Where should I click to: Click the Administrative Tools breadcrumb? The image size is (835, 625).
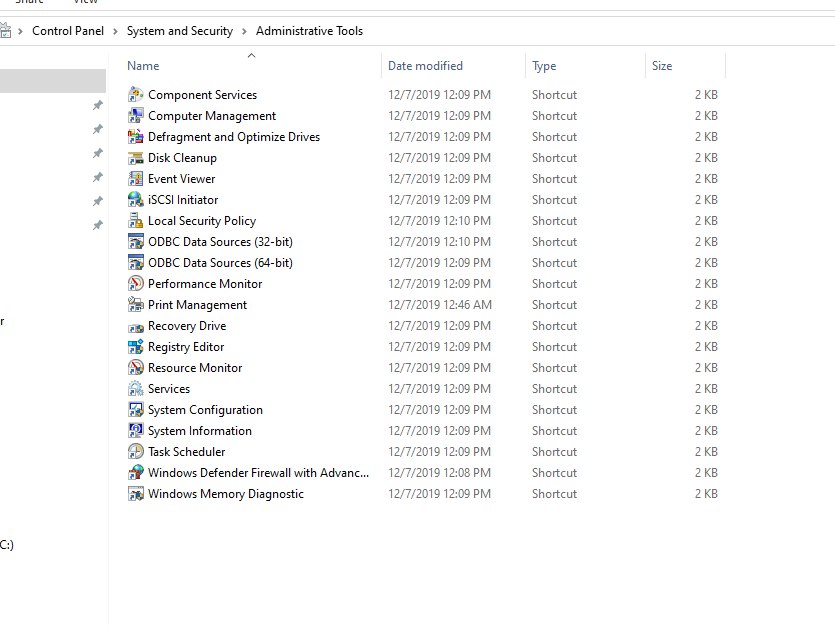click(x=309, y=31)
